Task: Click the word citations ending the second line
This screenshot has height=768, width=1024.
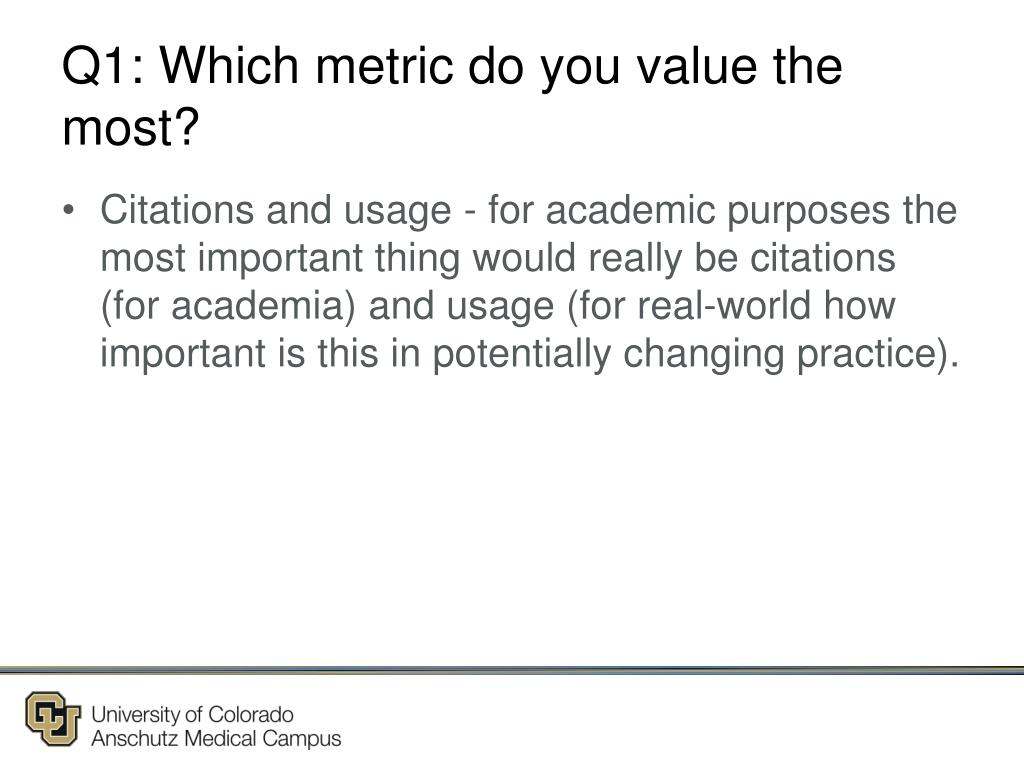Action: coord(822,258)
